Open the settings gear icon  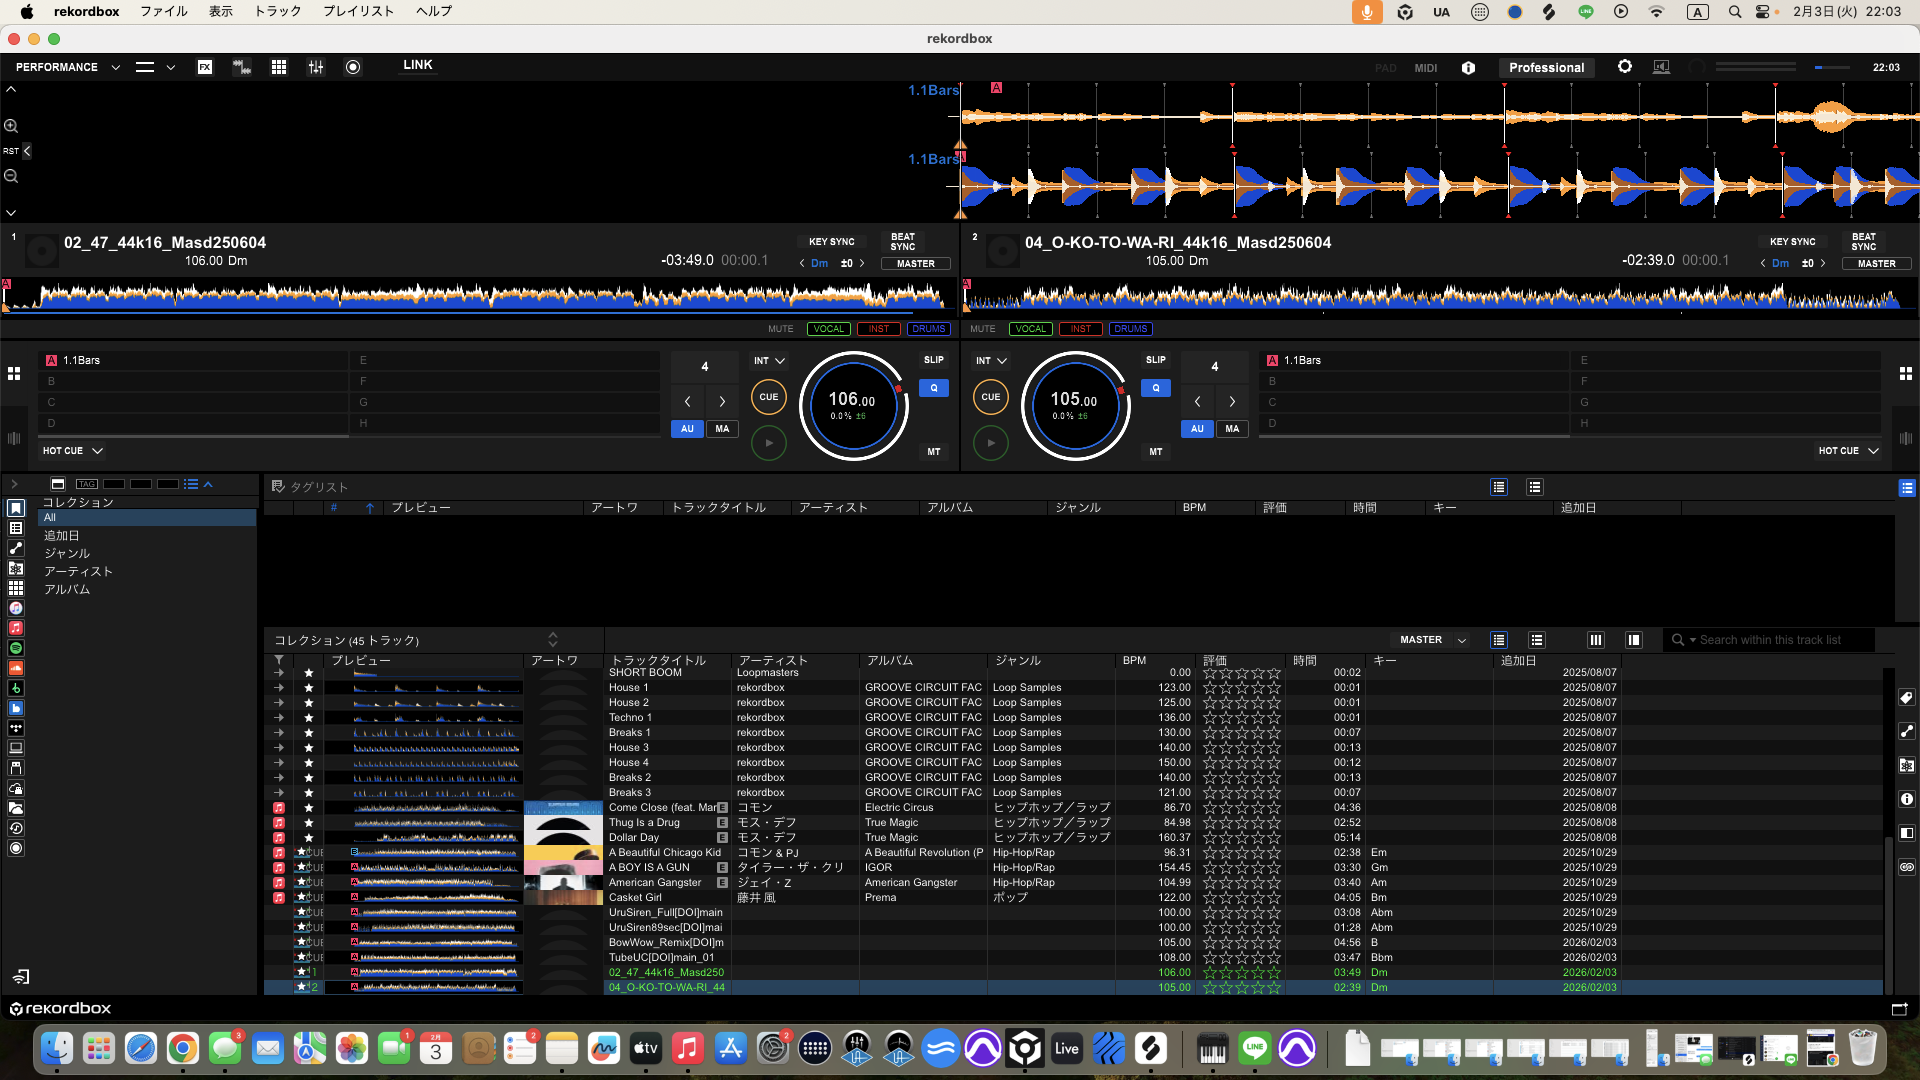pos(1625,67)
